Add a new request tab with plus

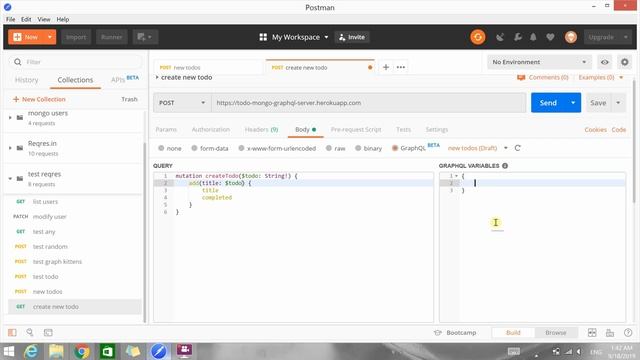386,67
